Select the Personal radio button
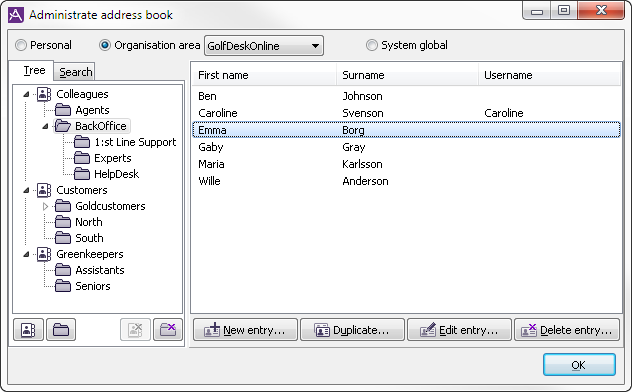Screen dimensions: 632x392 tap(21, 45)
